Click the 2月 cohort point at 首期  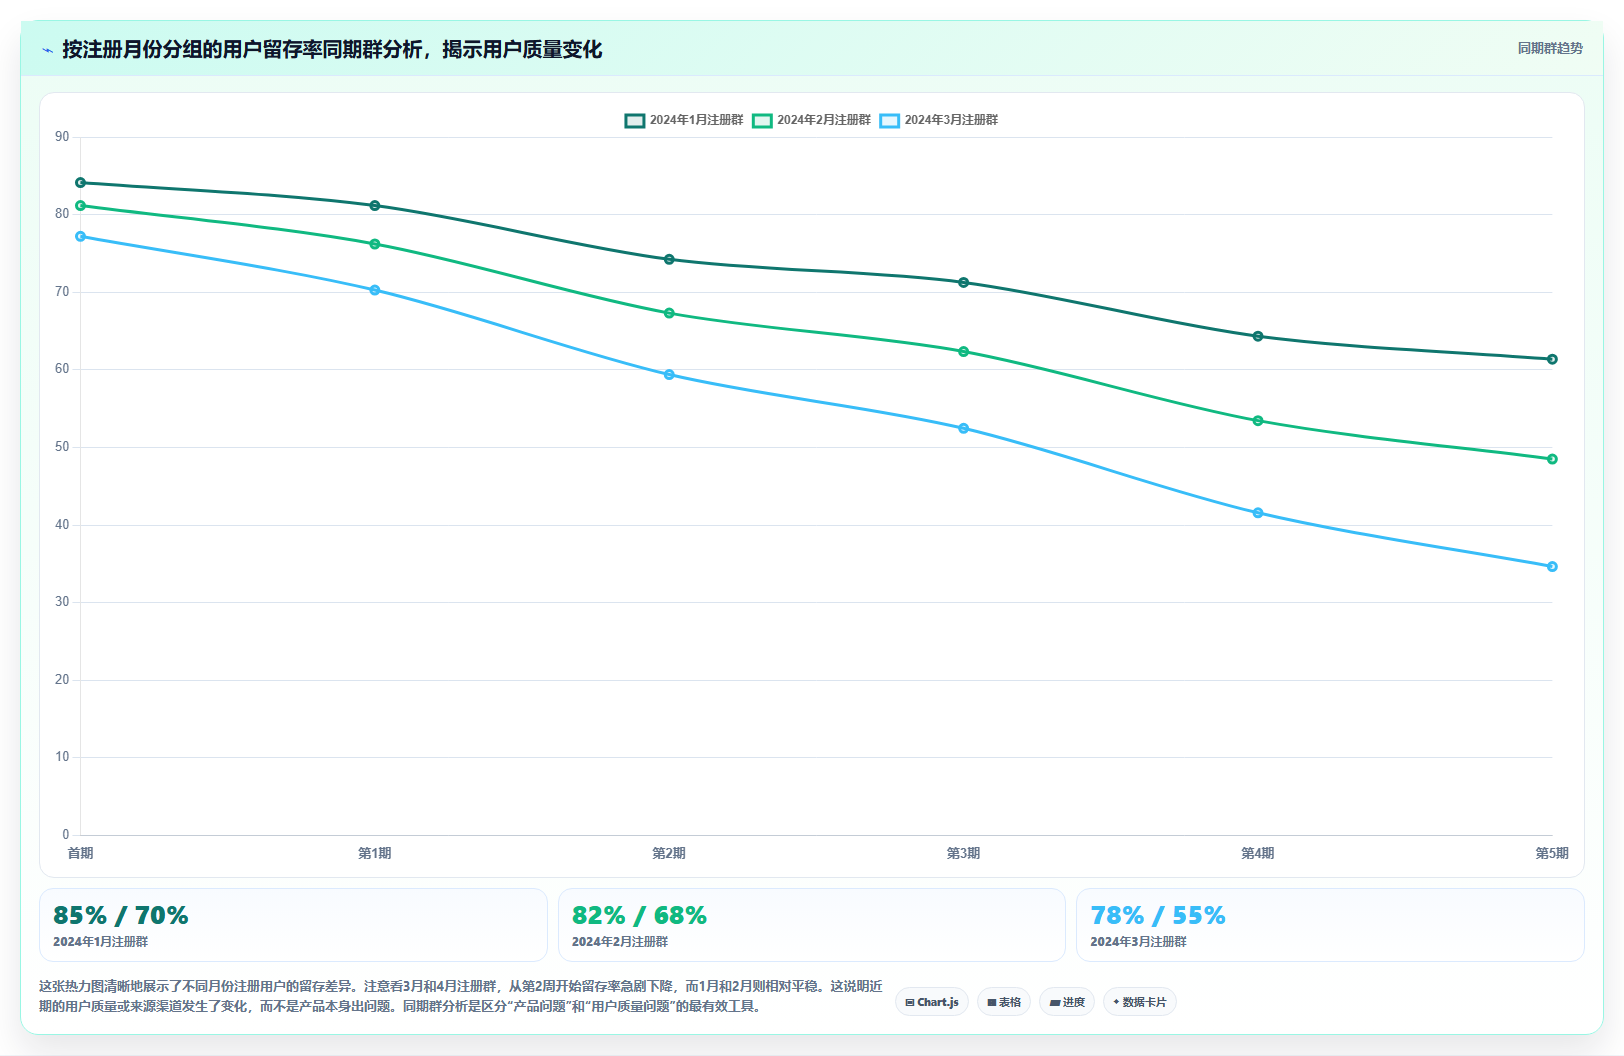pos(81,206)
